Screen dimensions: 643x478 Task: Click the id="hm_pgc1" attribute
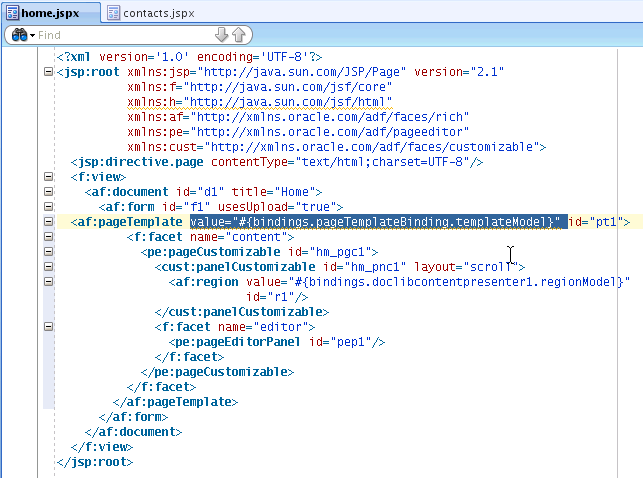[x=330, y=252]
